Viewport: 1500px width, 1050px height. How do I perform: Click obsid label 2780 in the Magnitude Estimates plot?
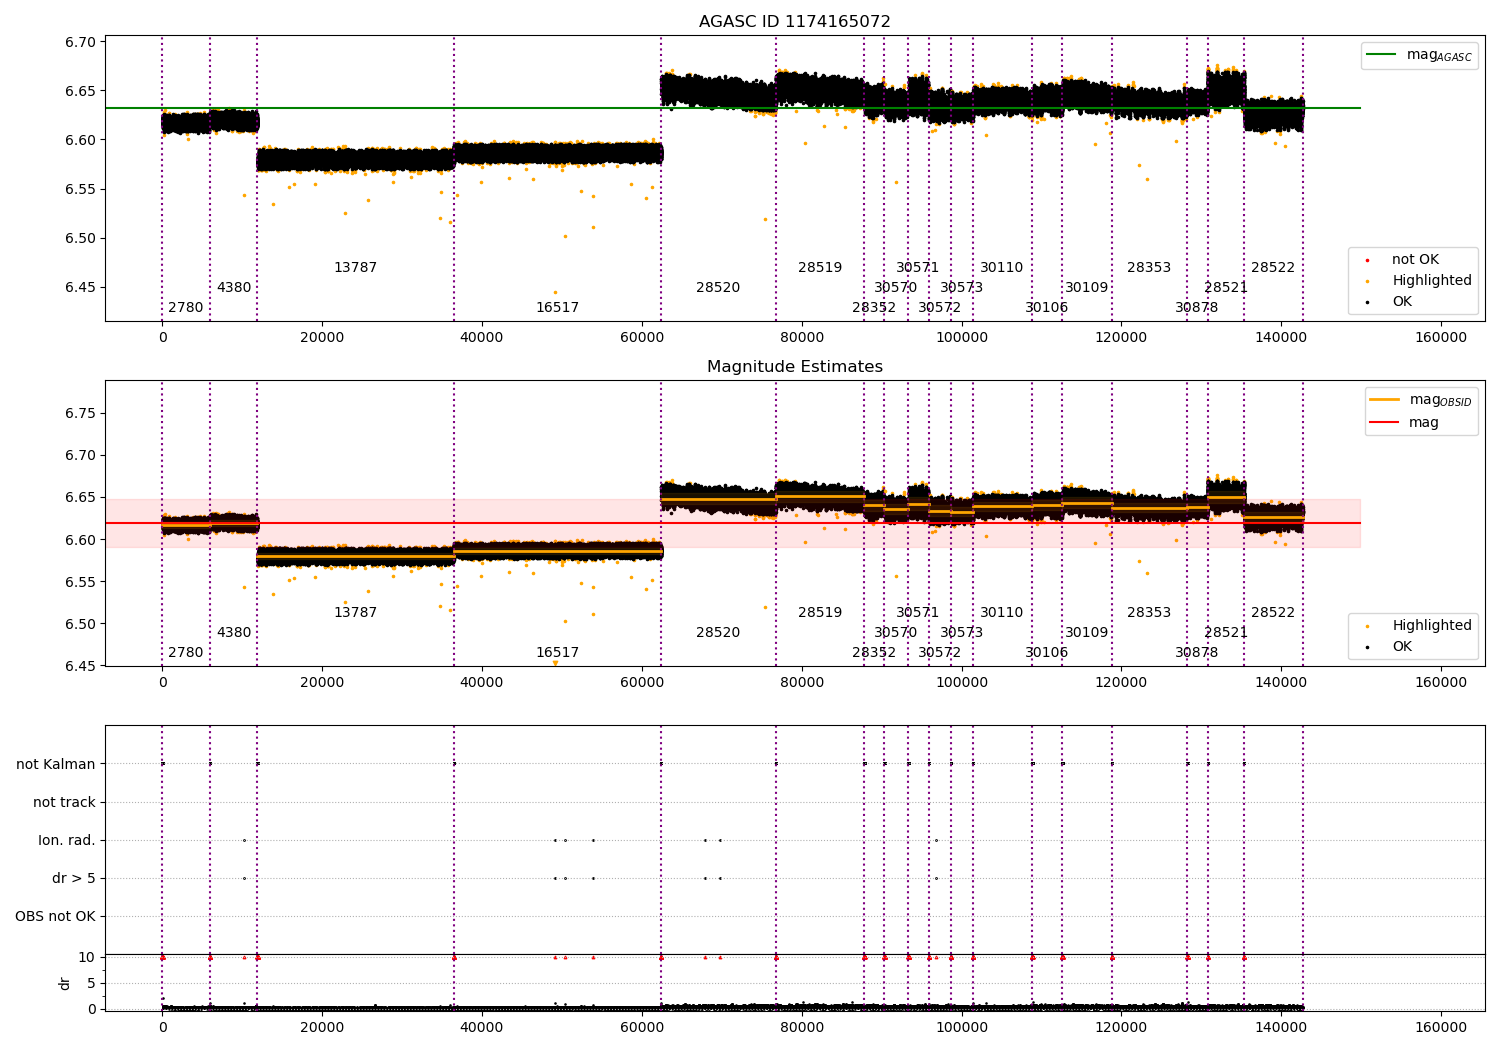point(185,653)
